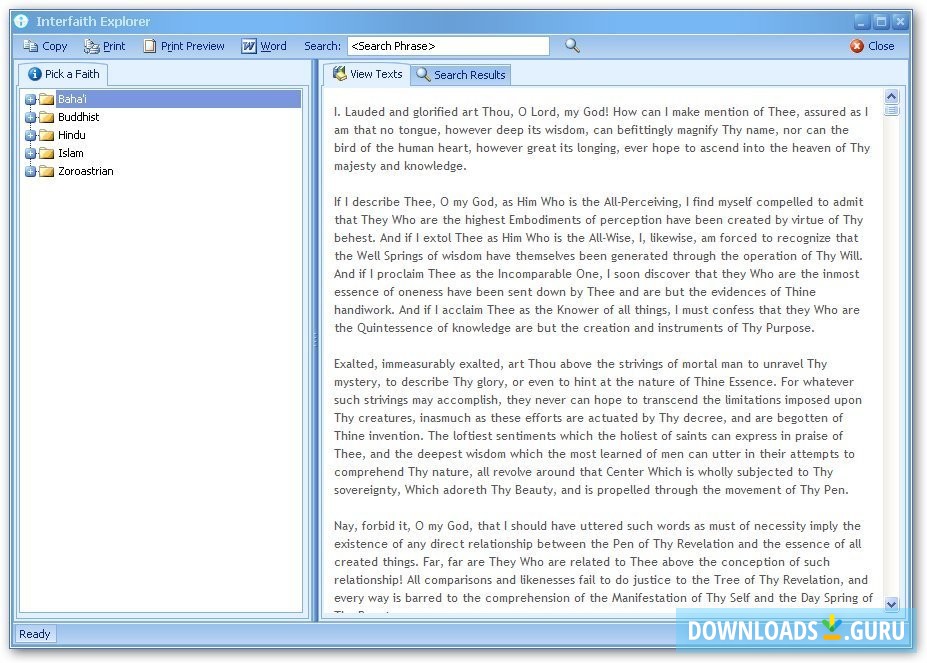The height and width of the screenshot is (663, 927).
Task: Click the Zoroastrian folder icon
Action: pos(46,172)
